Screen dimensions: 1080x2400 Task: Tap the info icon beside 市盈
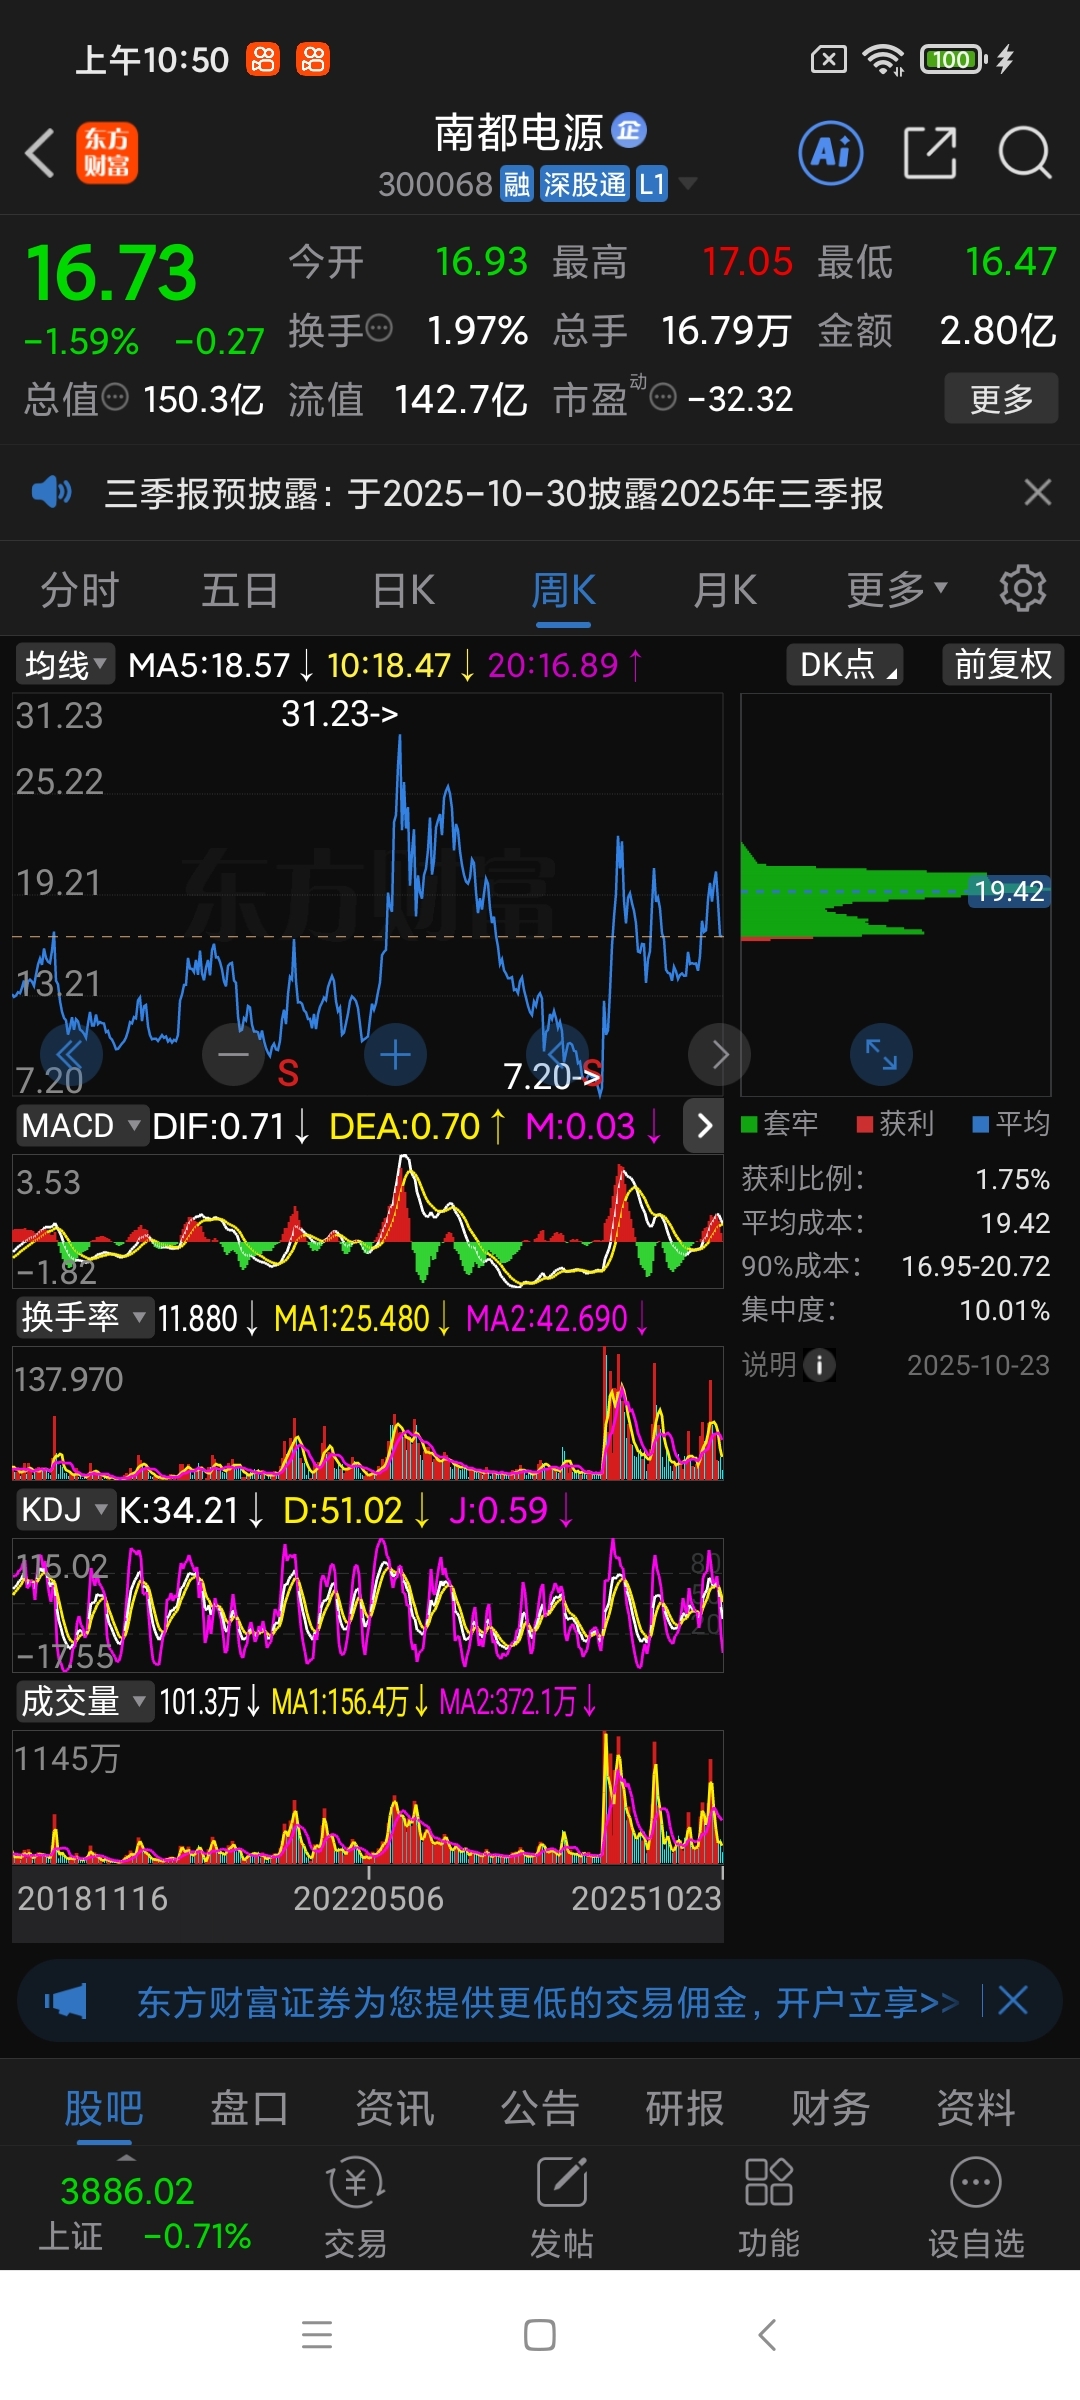pos(663,398)
